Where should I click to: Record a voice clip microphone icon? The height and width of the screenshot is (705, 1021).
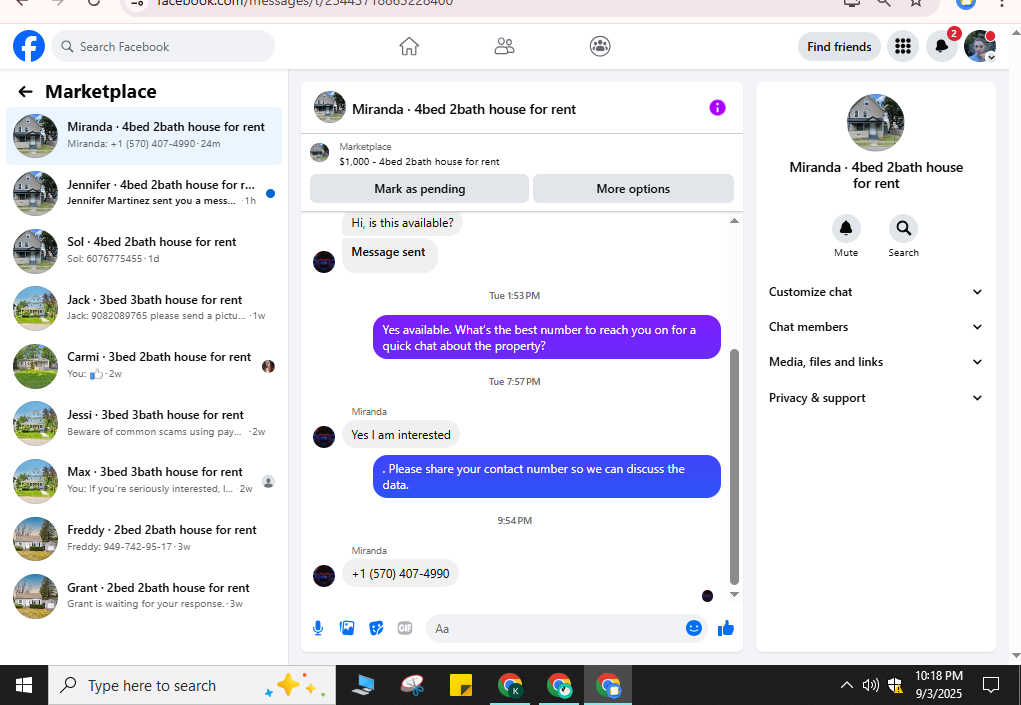point(318,628)
